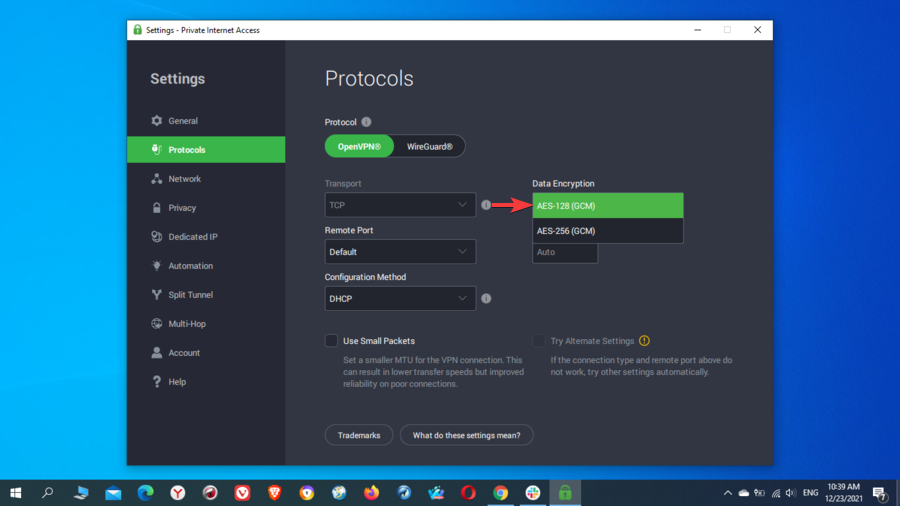The width and height of the screenshot is (900, 506).
Task: Click the Split Tunnel fork icon
Action: coord(157,295)
